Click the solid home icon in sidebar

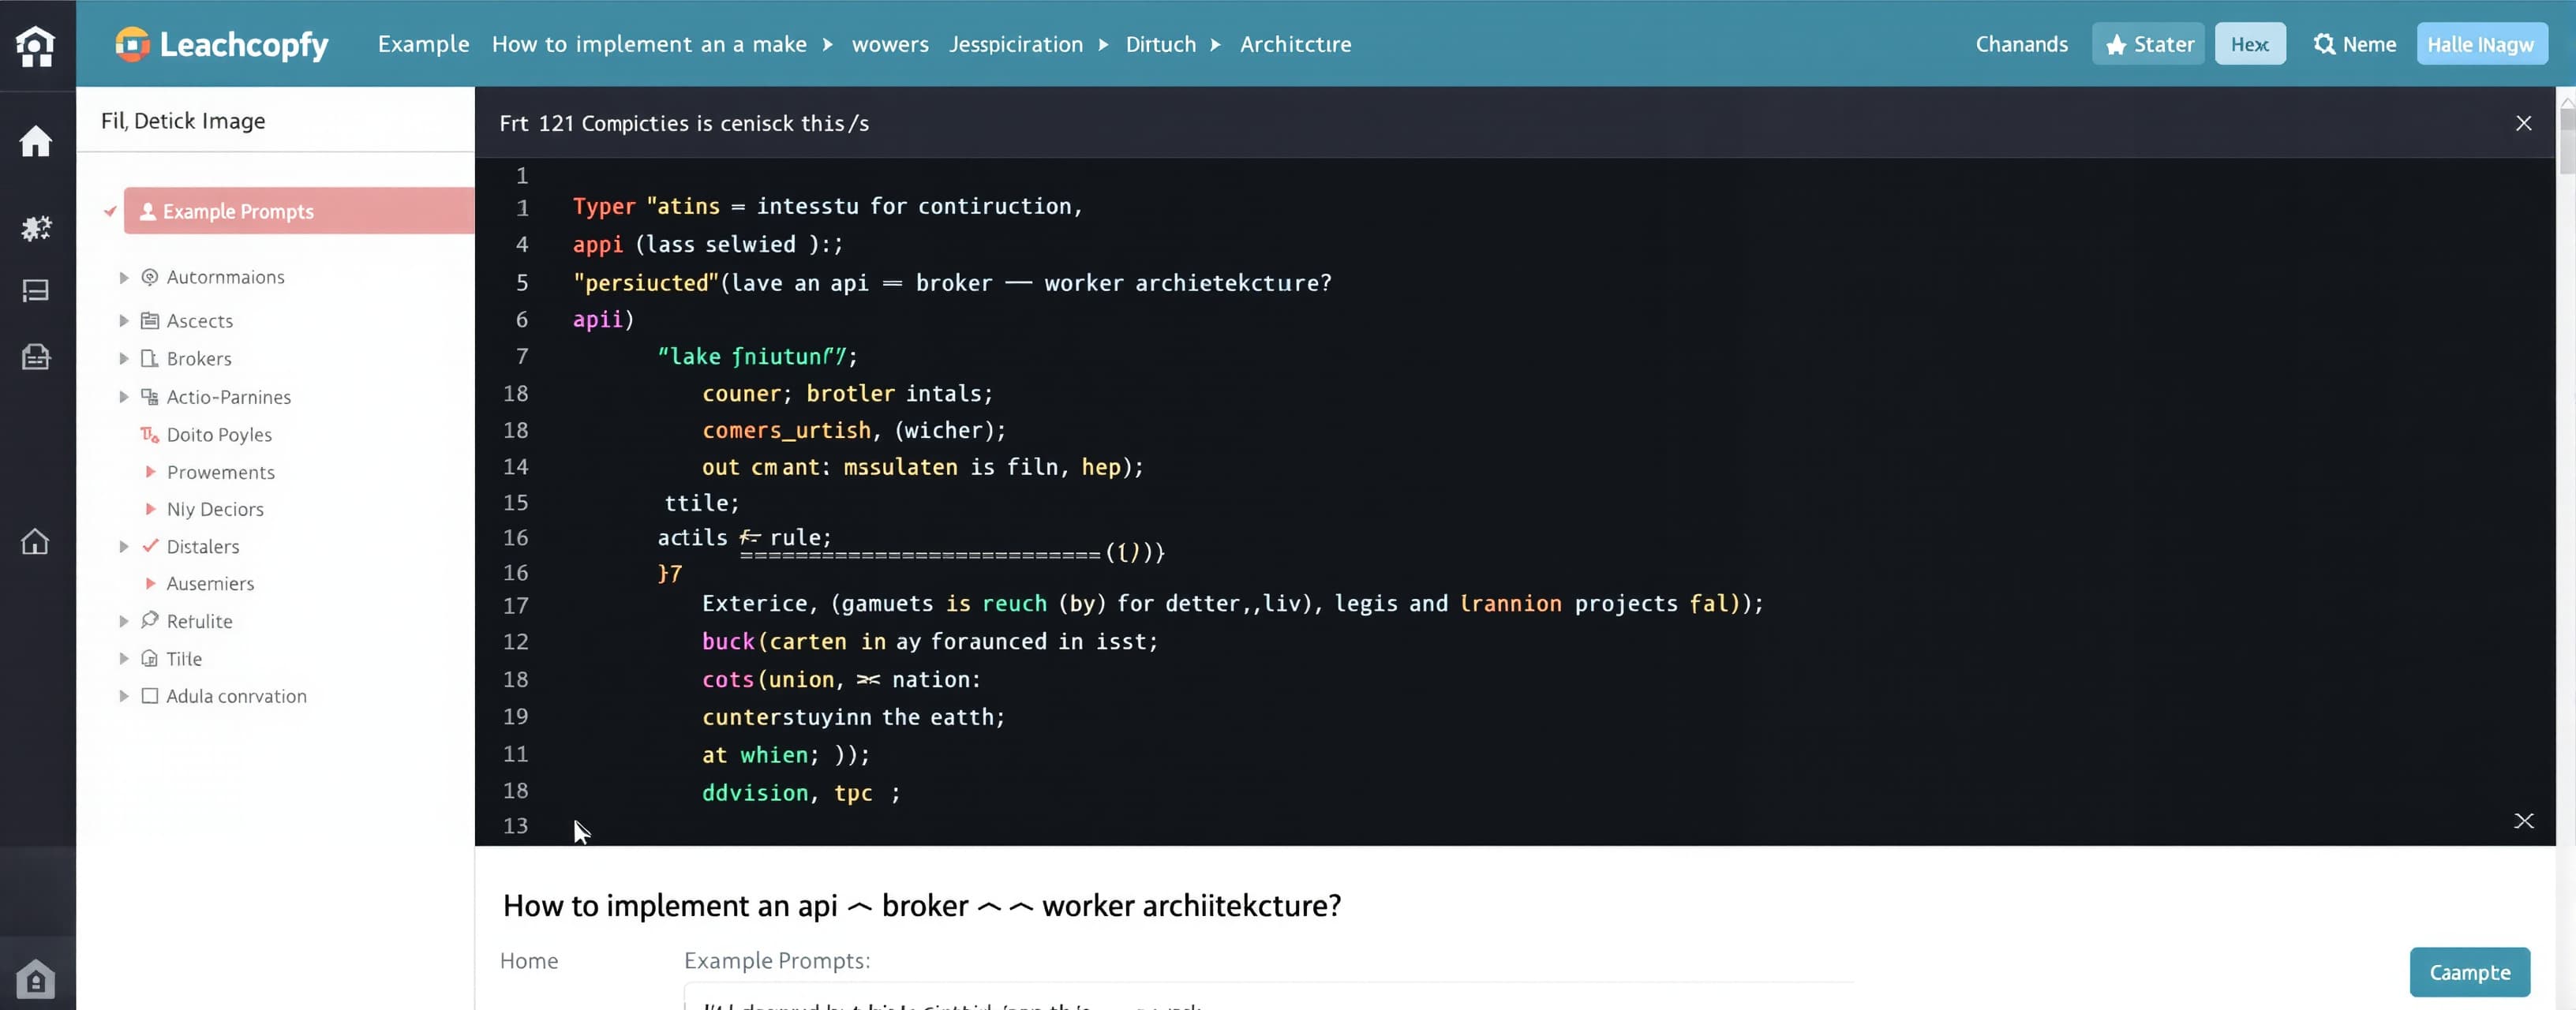tap(36, 141)
